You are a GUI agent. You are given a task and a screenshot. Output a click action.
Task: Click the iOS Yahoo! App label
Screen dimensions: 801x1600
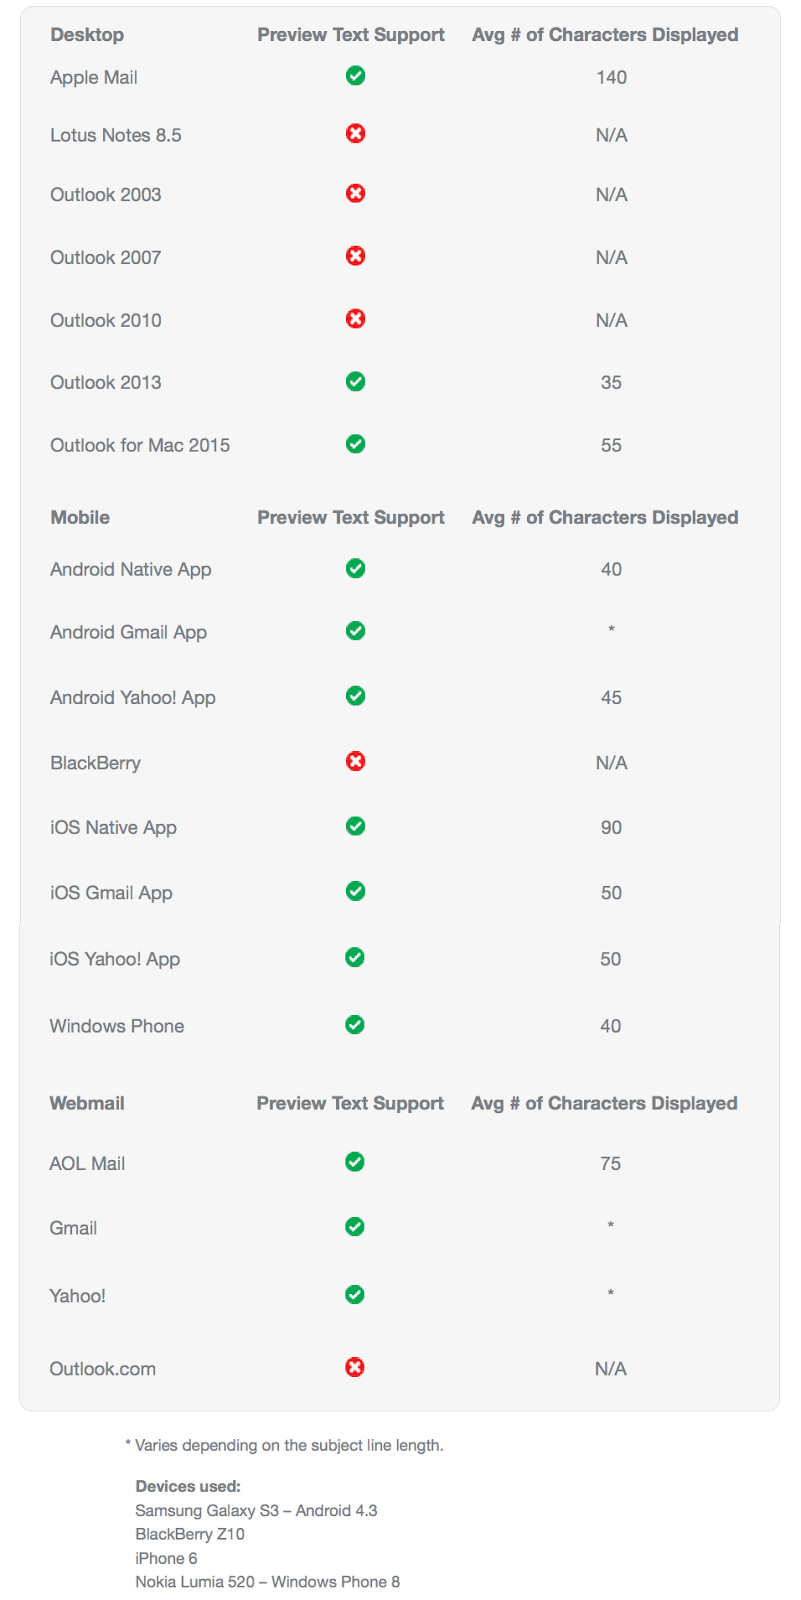pos(115,959)
